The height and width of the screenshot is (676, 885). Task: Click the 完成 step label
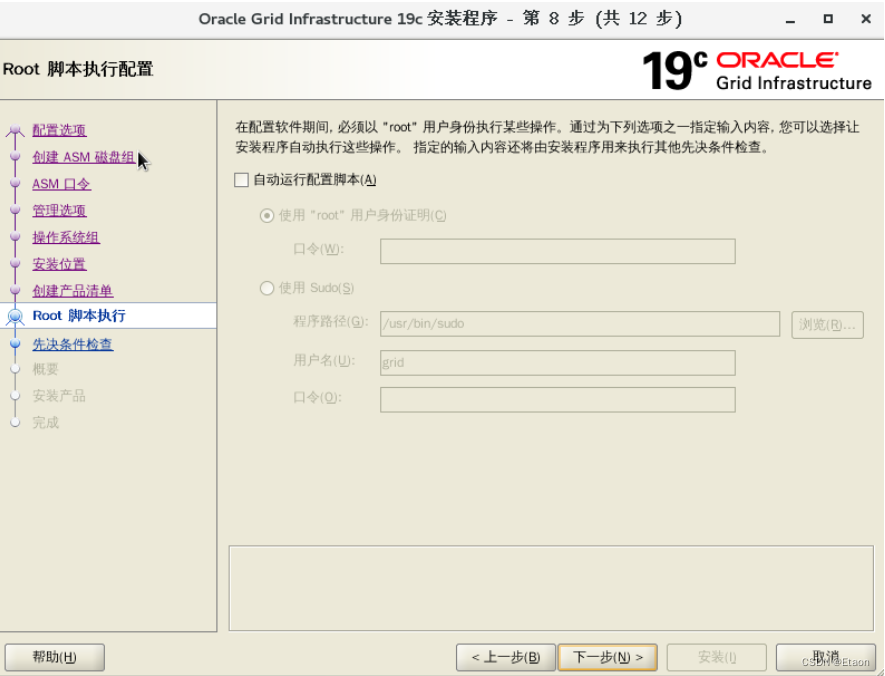[x=46, y=423]
